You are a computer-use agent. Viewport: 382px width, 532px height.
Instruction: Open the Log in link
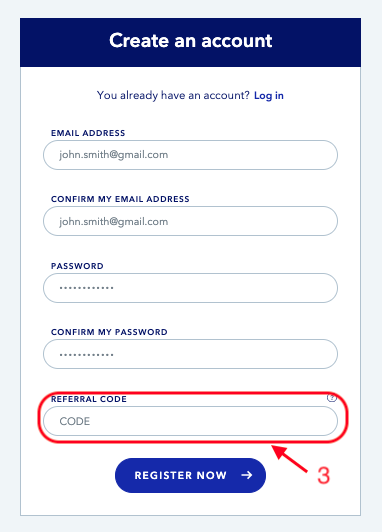tap(269, 96)
